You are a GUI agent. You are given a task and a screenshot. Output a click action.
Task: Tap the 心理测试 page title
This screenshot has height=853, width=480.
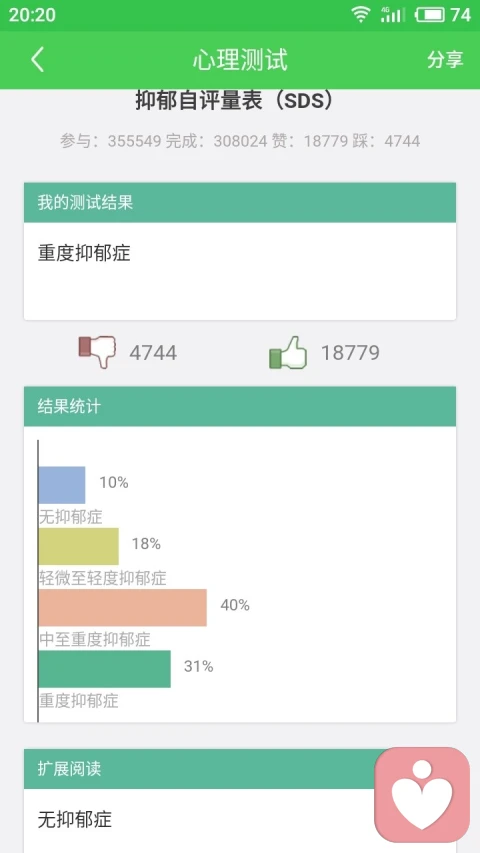[240, 60]
